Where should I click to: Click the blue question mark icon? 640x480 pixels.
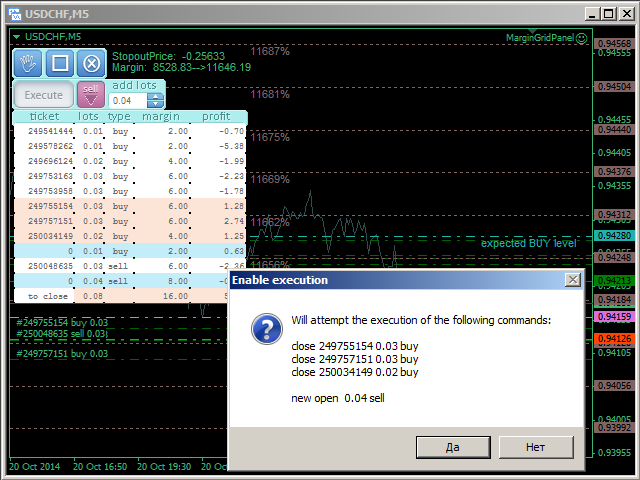tap(265, 329)
